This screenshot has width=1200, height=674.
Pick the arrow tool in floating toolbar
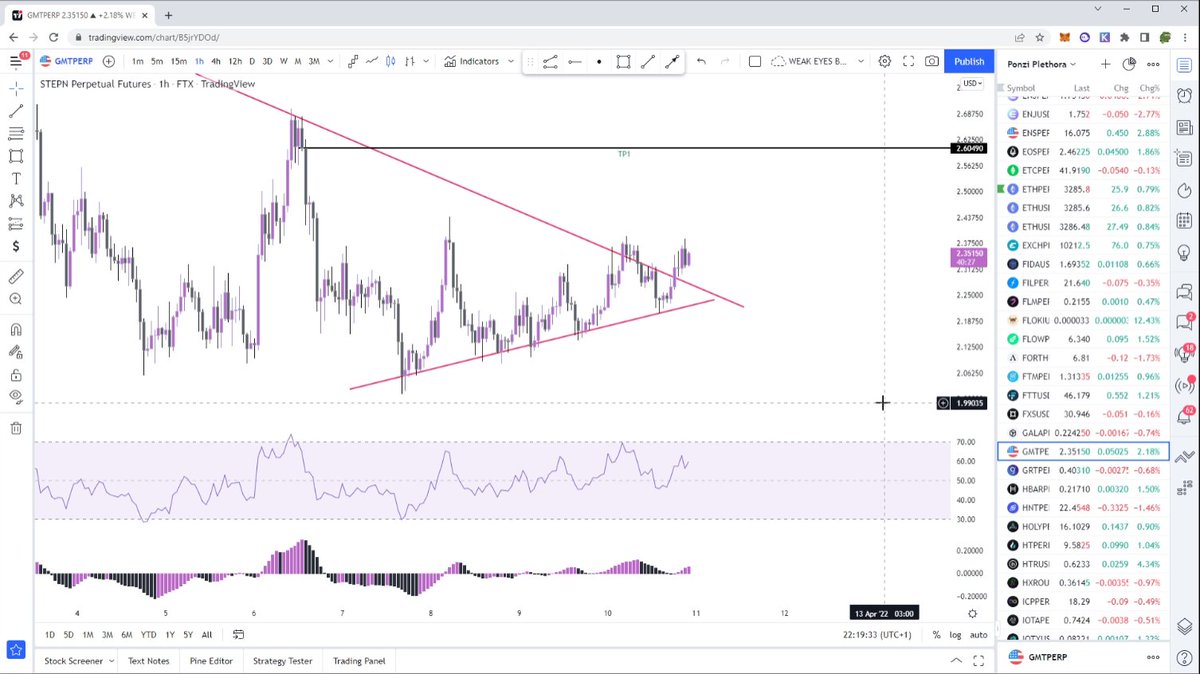click(672, 61)
